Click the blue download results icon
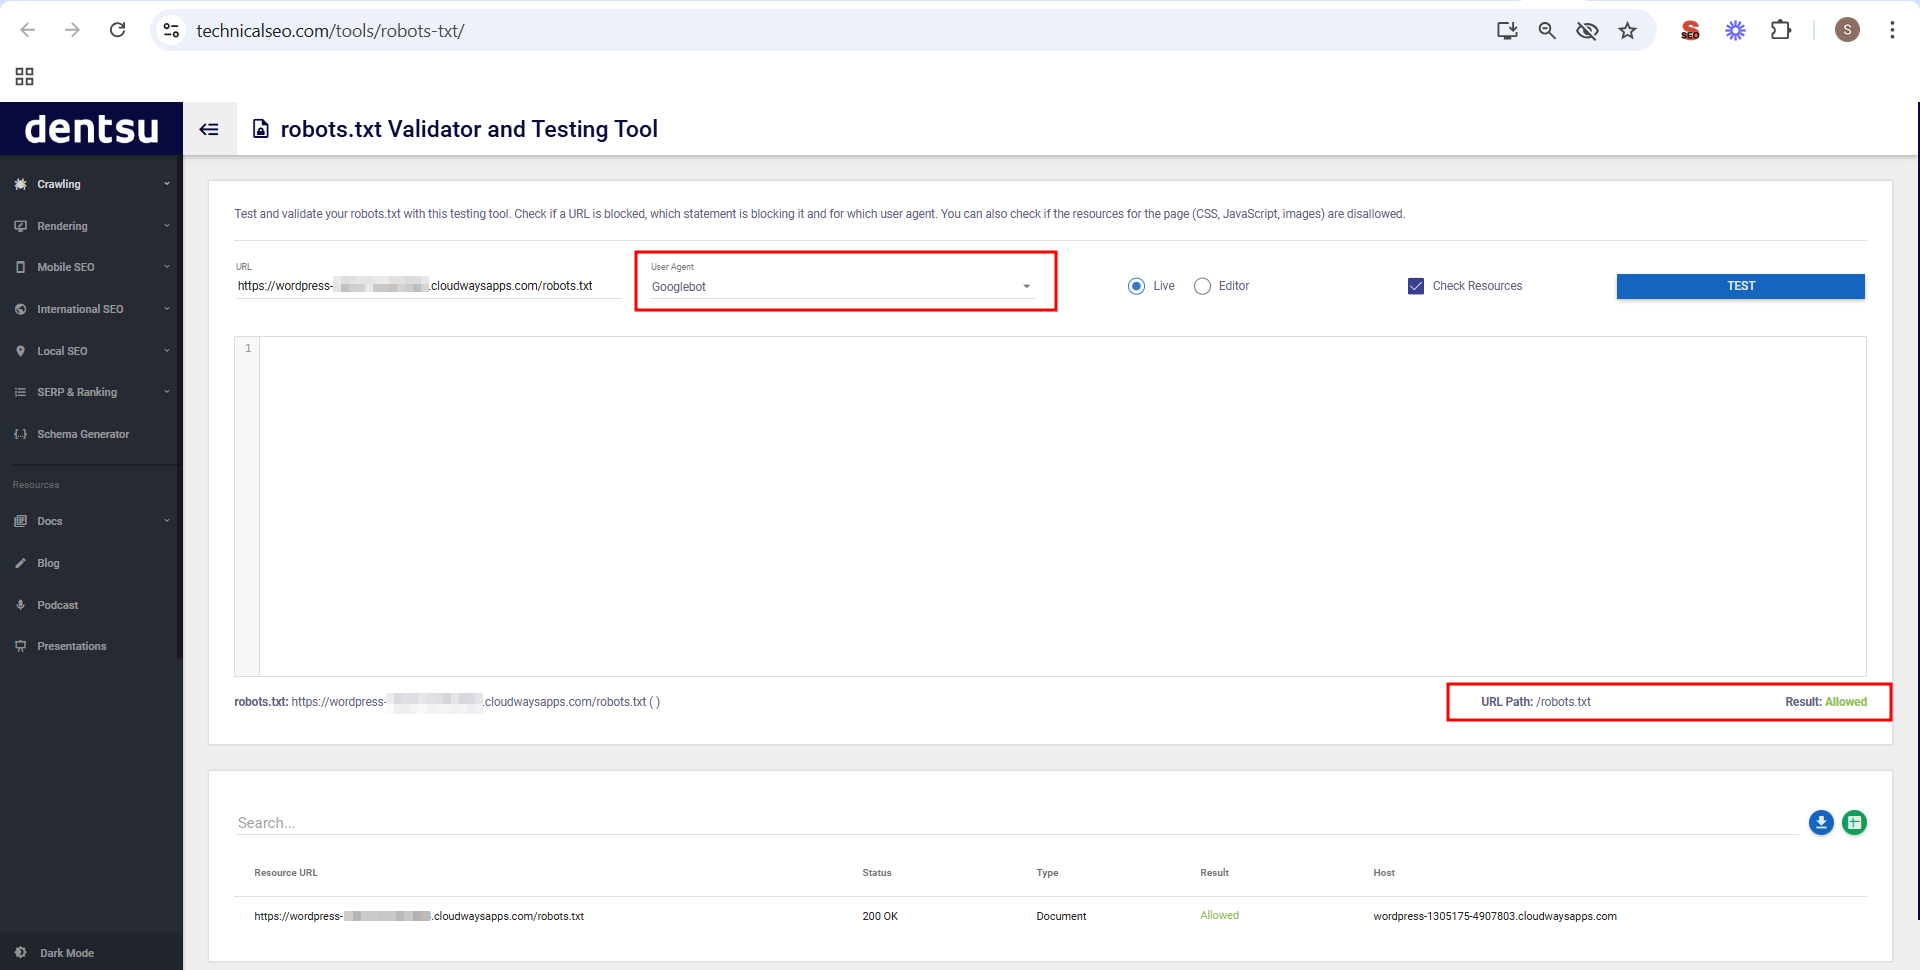The width and height of the screenshot is (1920, 970). 1821,822
